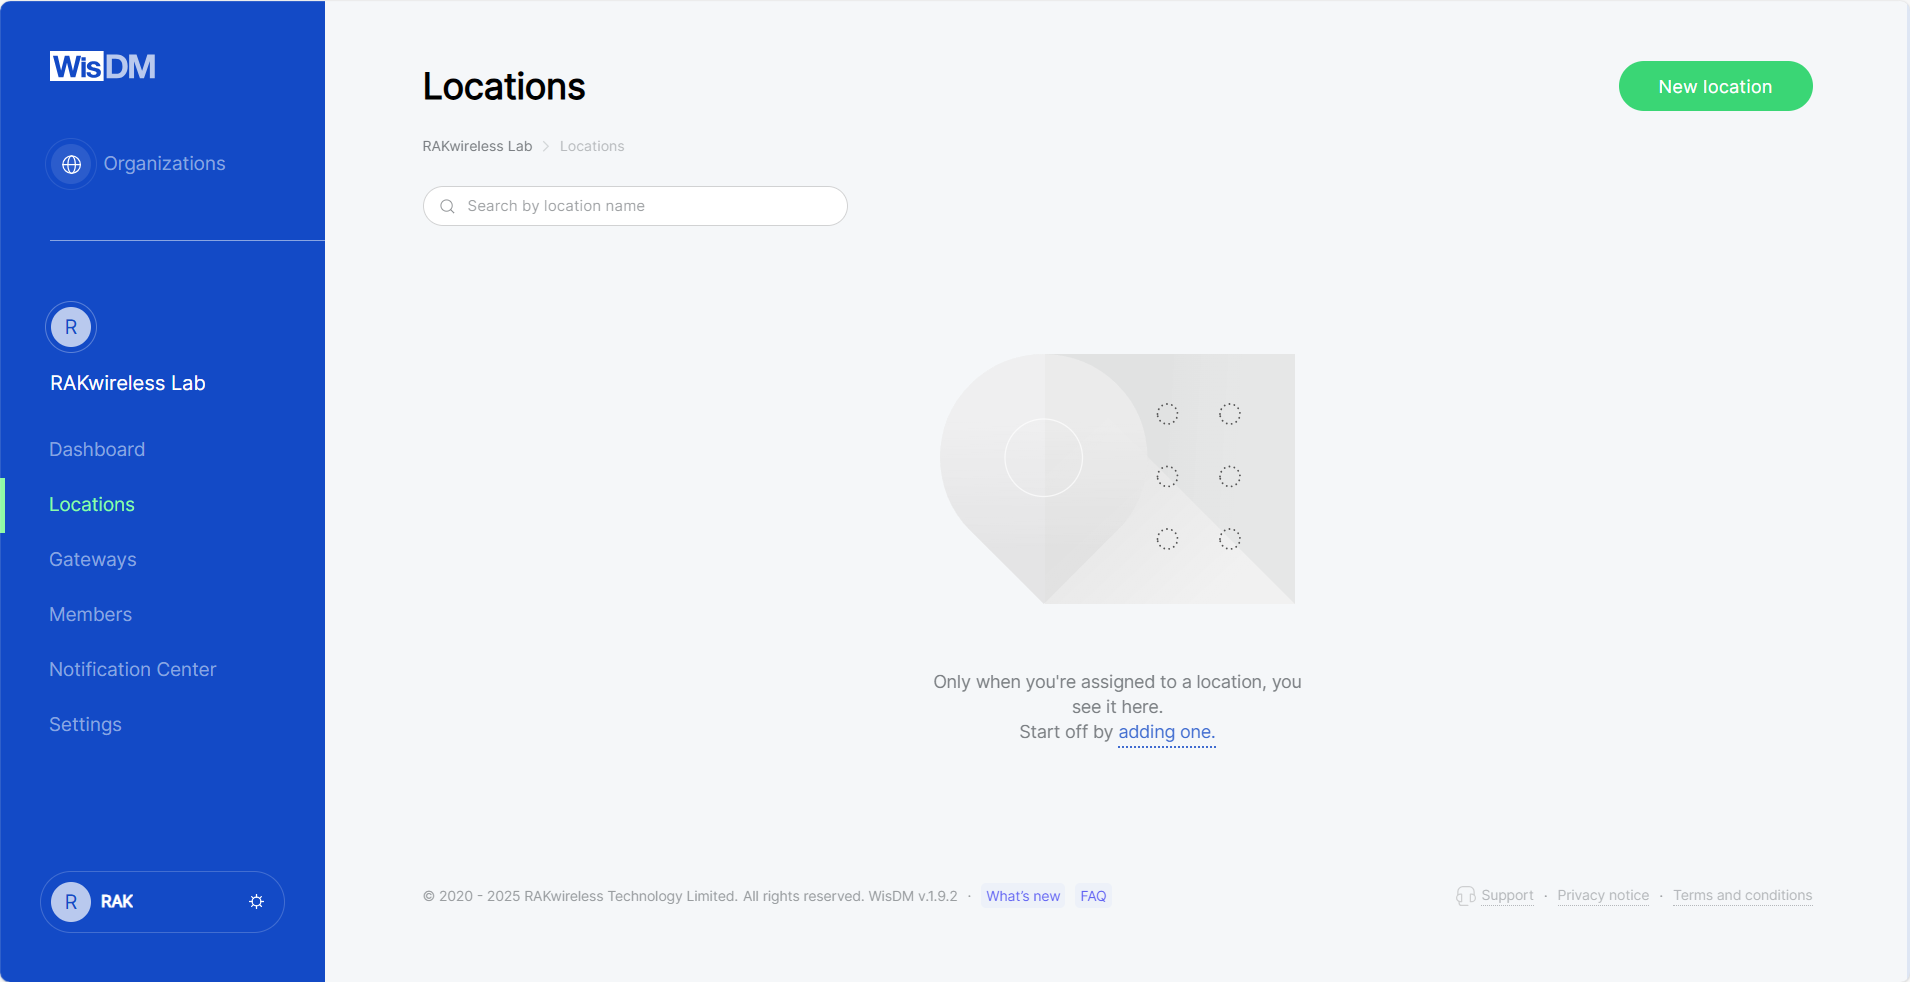Viewport: 1910px width, 982px height.
Task: Click the gear icon beside RAK user
Action: (x=256, y=902)
